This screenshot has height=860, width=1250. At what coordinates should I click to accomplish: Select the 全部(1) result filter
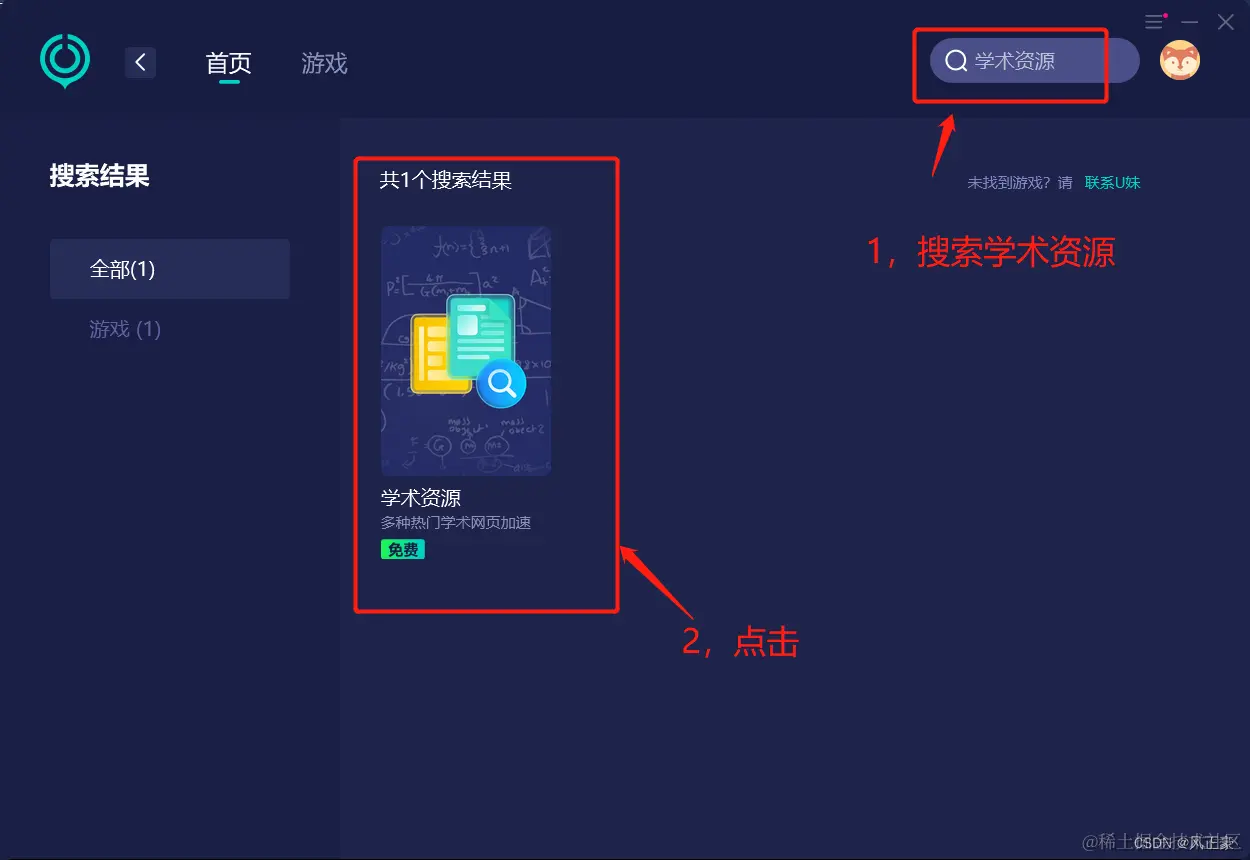pos(170,269)
